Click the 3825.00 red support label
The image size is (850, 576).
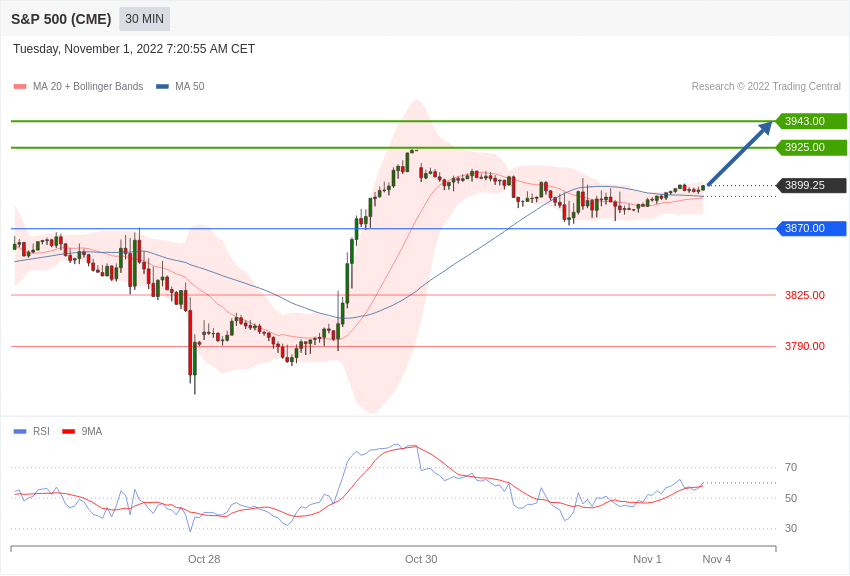pyautogui.click(x=804, y=295)
